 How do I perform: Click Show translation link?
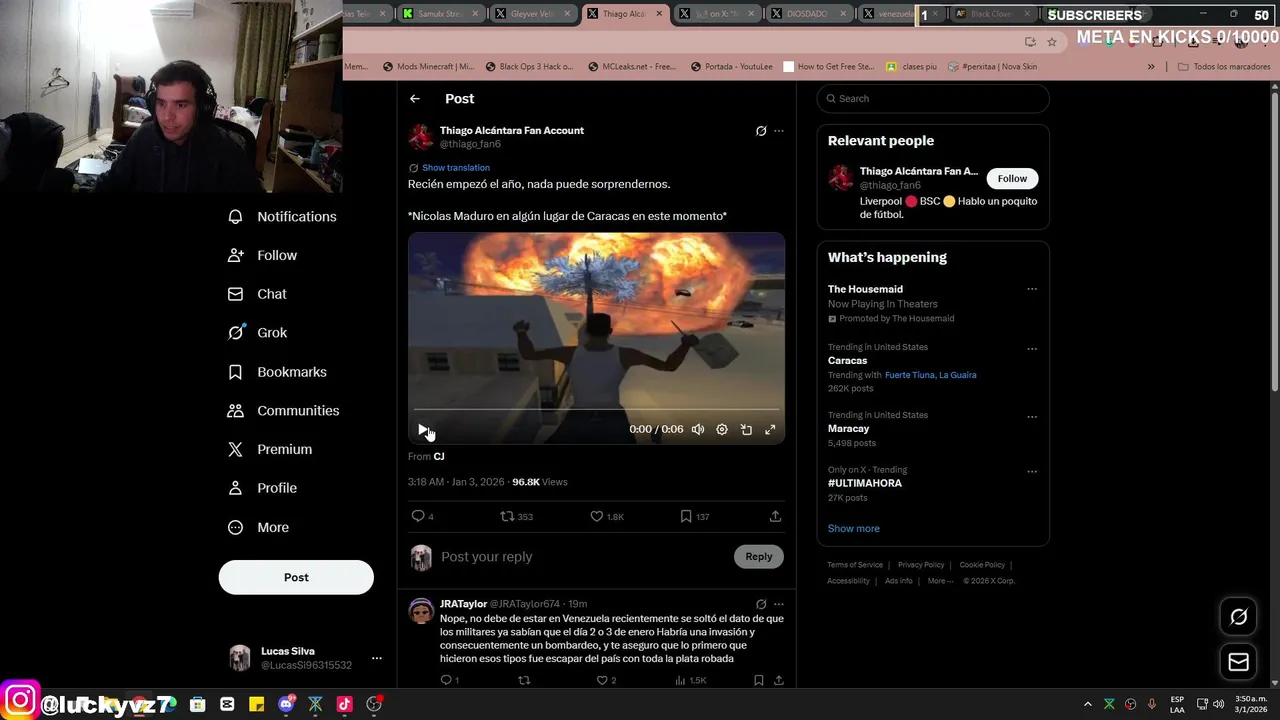click(456, 168)
